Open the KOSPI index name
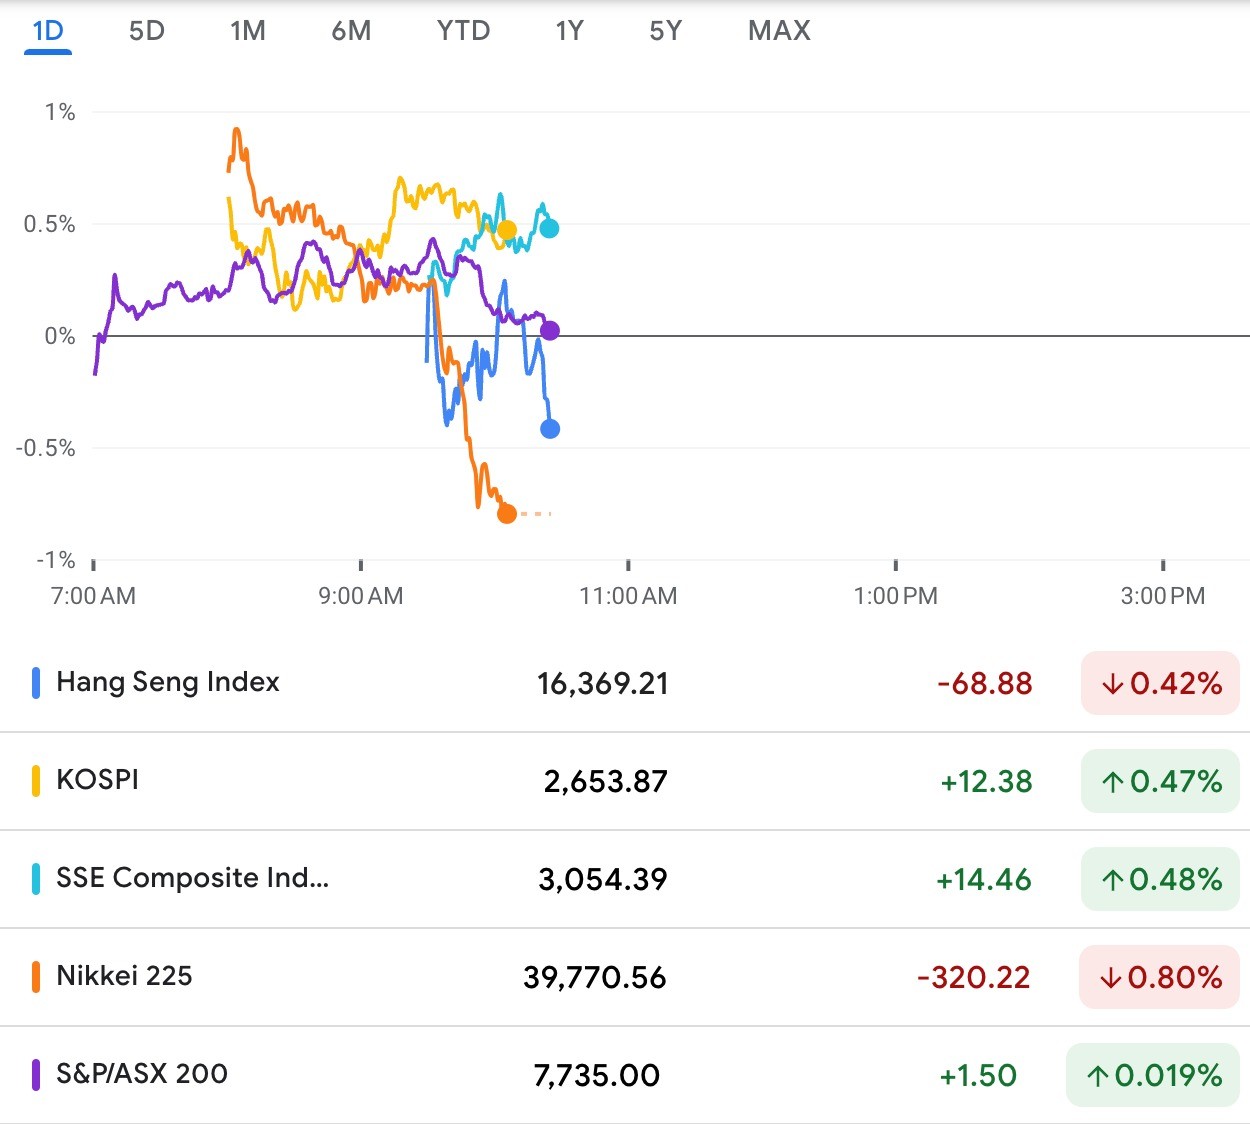Image resolution: width=1250 pixels, height=1124 pixels. [x=98, y=780]
